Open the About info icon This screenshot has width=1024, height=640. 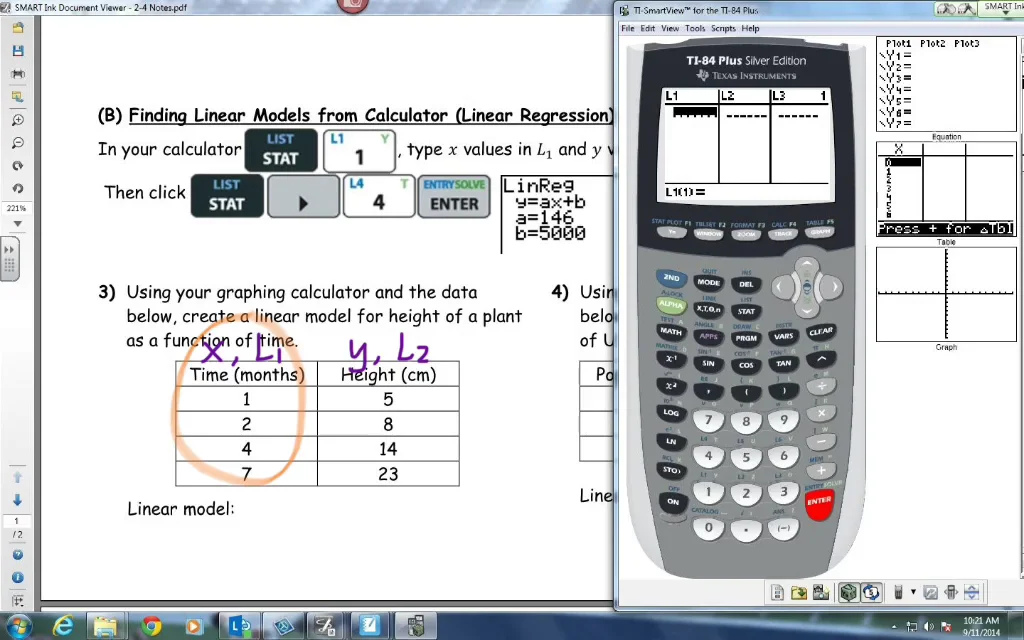point(18,578)
